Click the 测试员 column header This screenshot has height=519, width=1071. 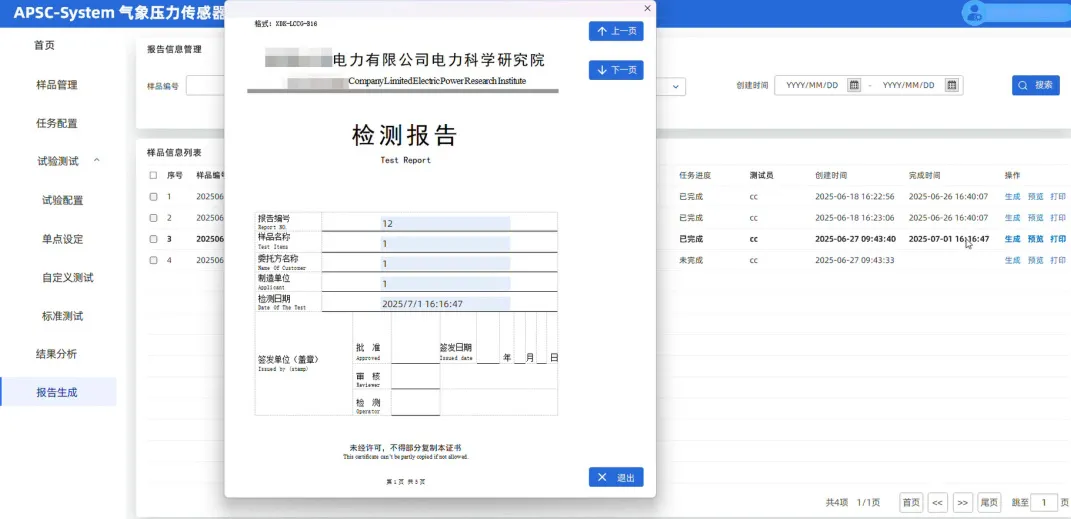click(761, 176)
